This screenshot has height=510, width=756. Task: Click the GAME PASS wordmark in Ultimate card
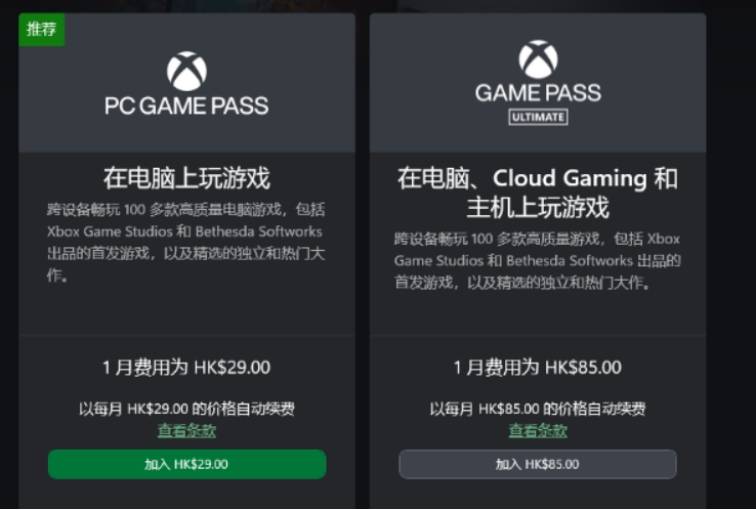(x=538, y=93)
